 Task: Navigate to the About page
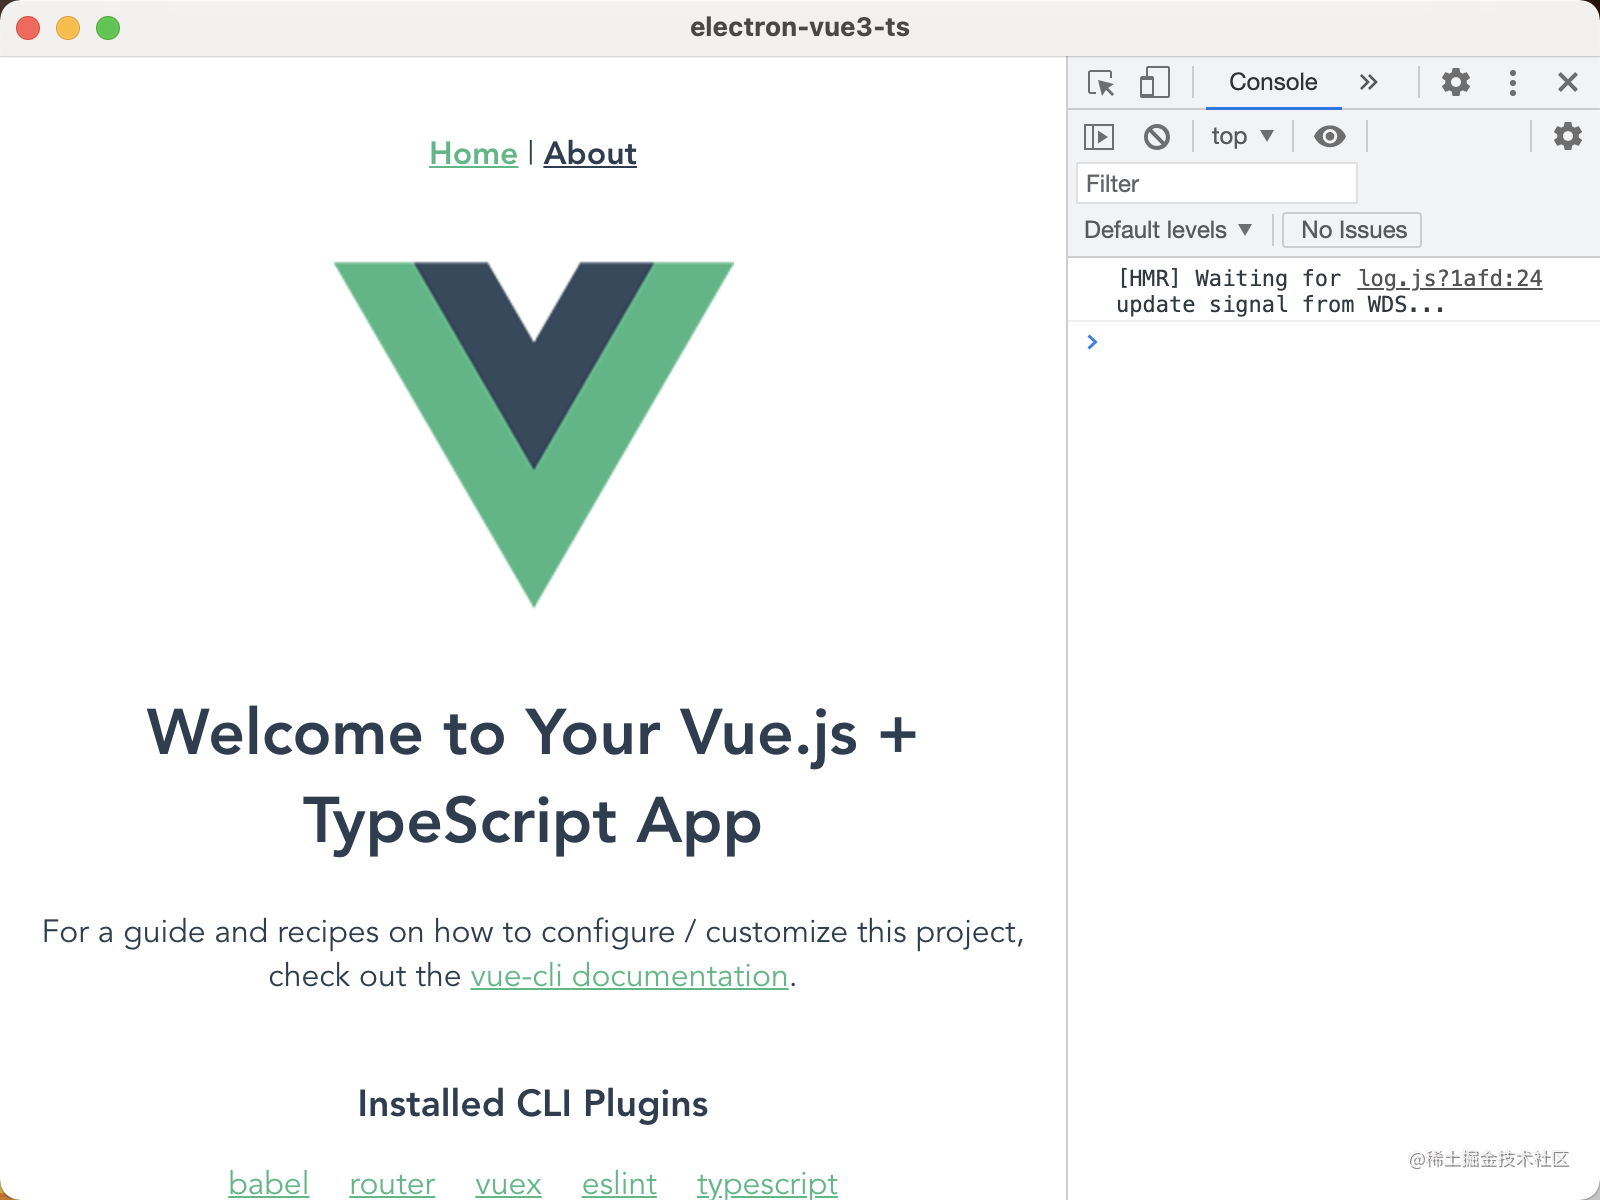(589, 154)
